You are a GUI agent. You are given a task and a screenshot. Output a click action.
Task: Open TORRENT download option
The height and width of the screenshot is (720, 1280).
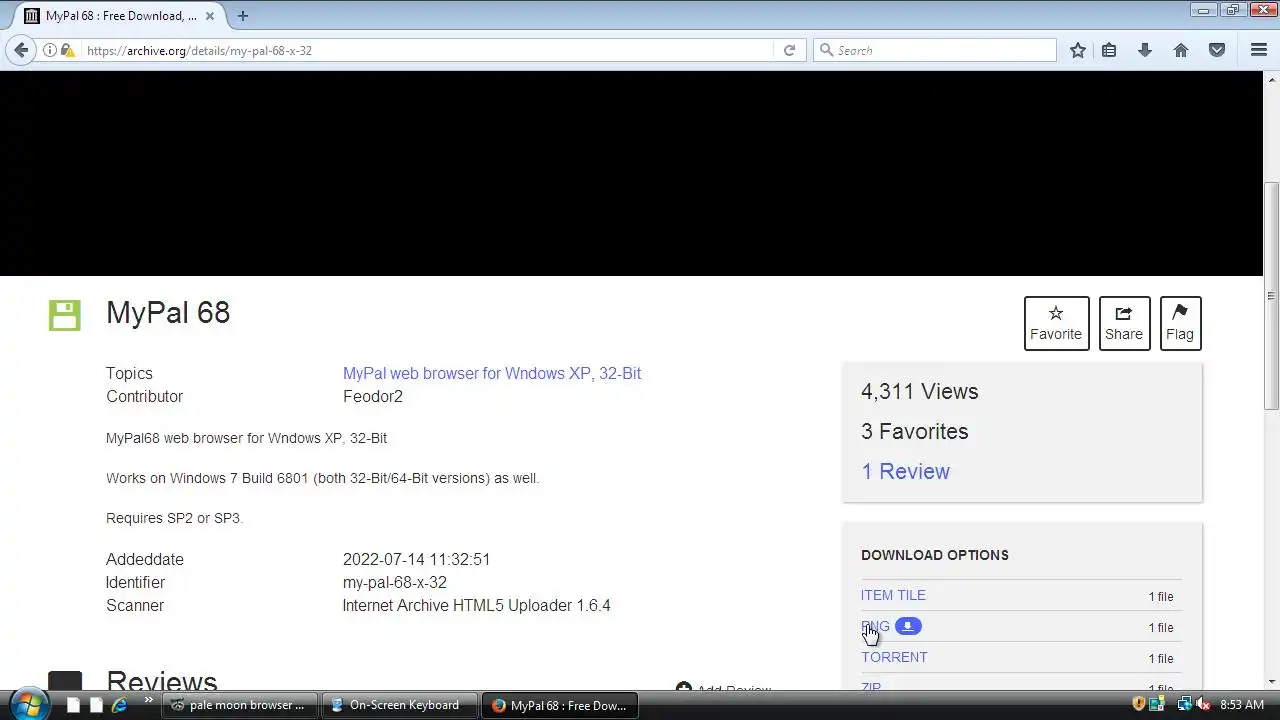point(894,657)
